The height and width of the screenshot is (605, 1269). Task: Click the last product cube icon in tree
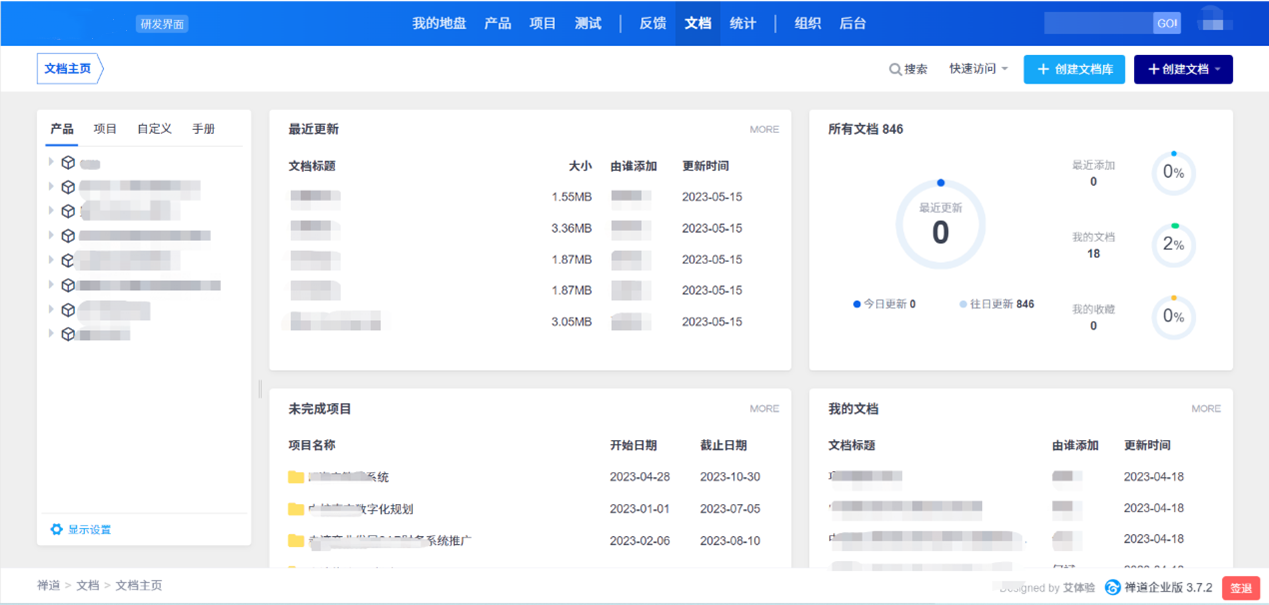click(x=68, y=334)
